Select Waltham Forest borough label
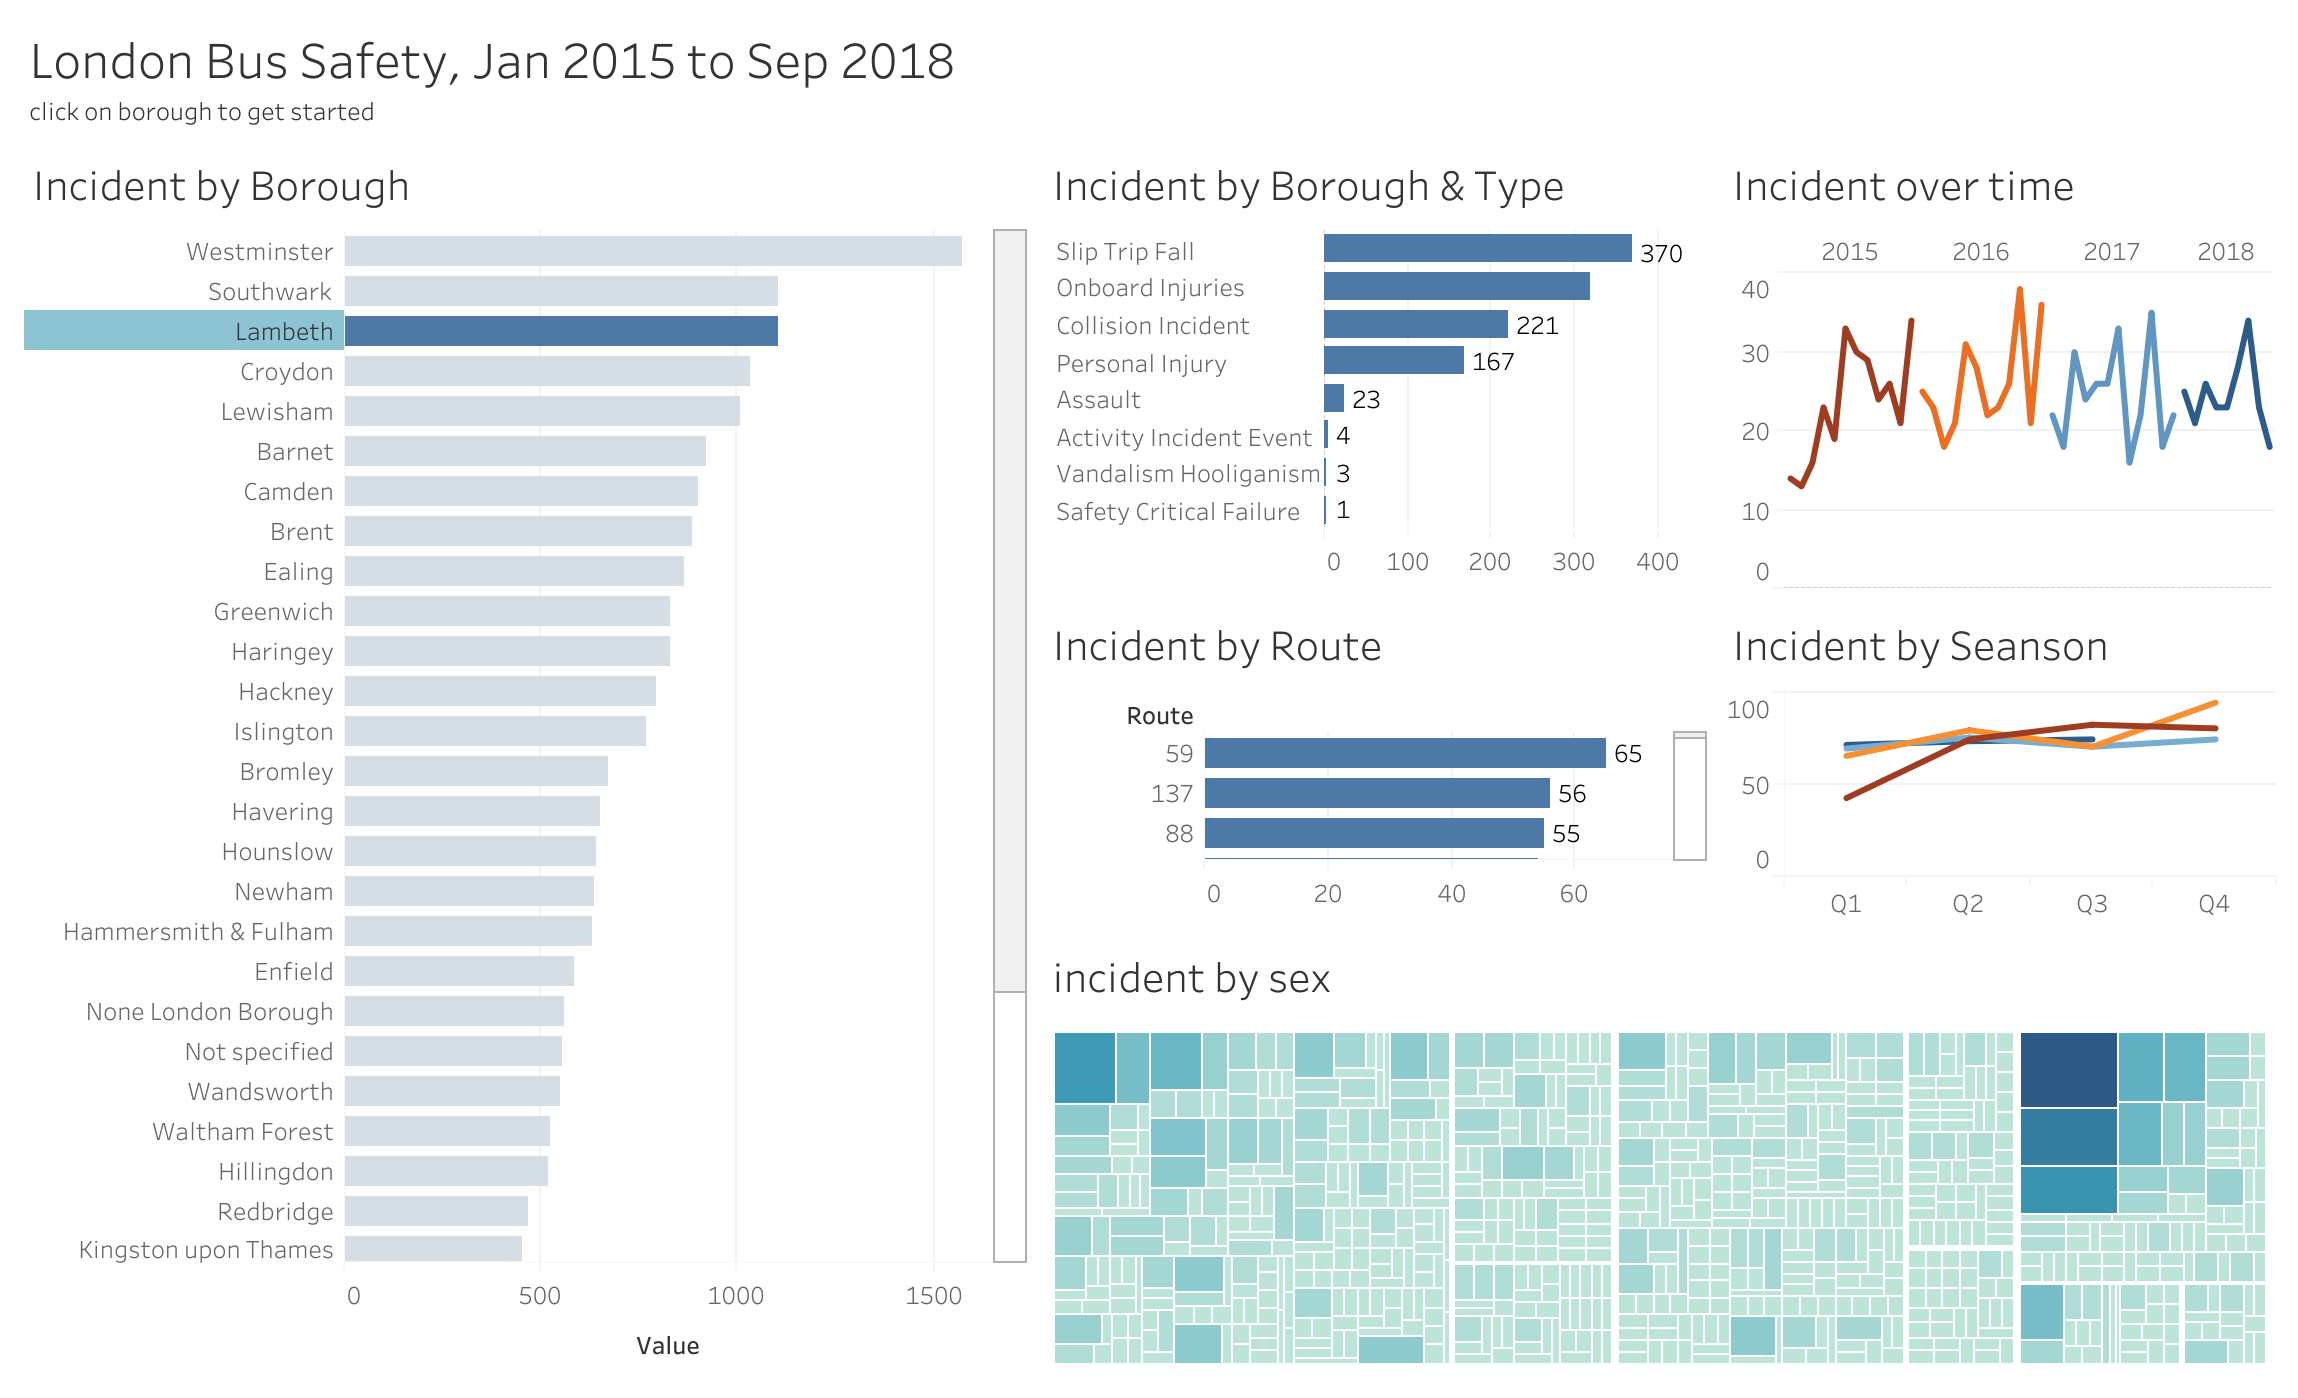This screenshot has height=1398, width=2298. pos(243,1132)
